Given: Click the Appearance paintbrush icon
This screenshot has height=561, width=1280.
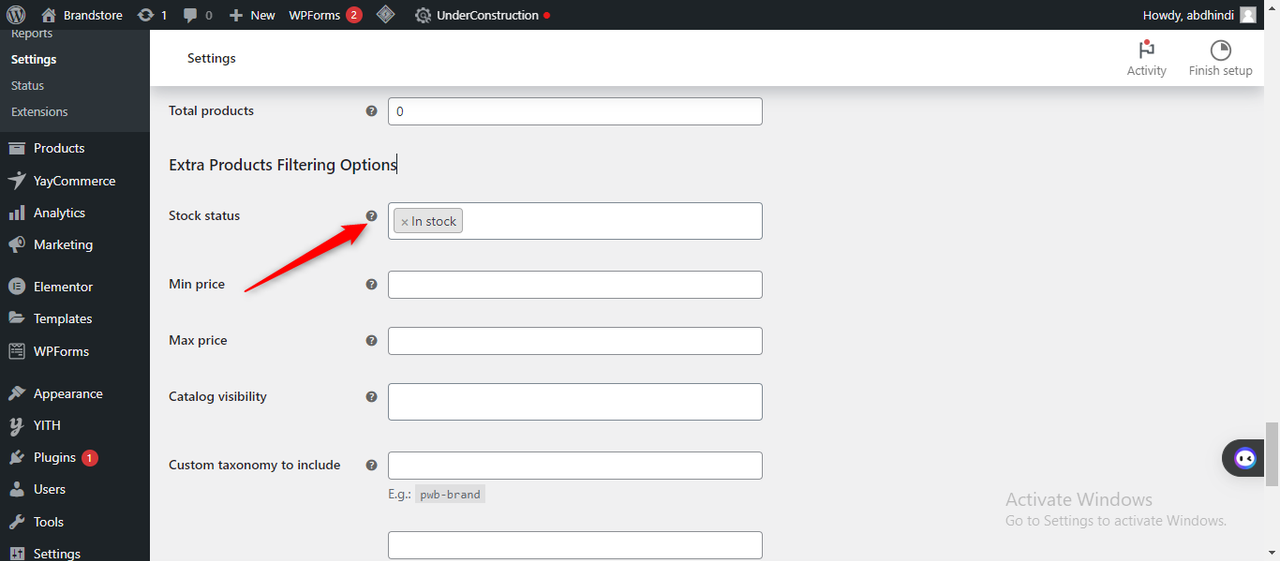Looking at the screenshot, I should click(x=16, y=394).
